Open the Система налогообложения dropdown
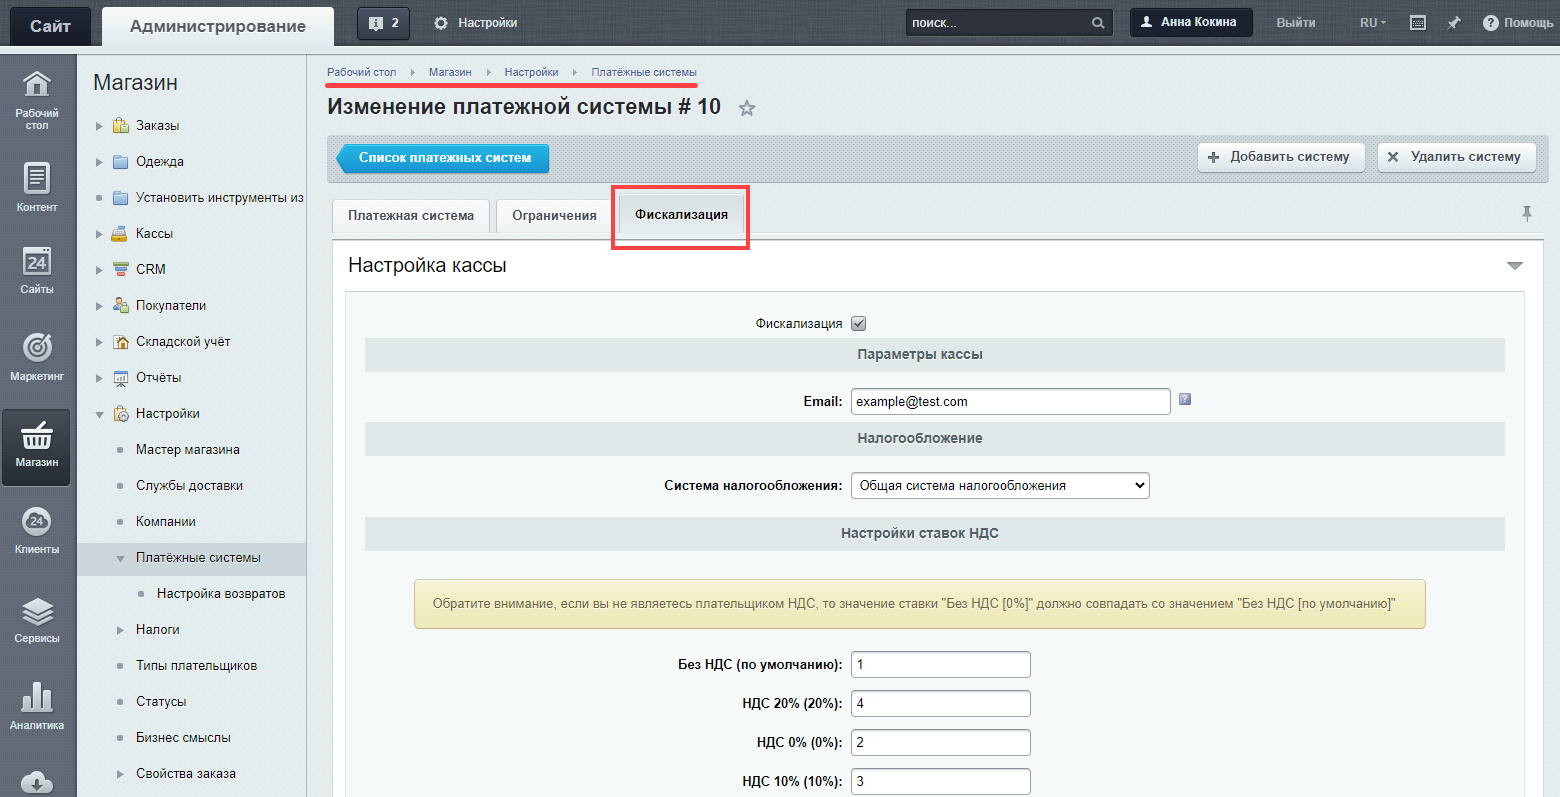 coord(1000,486)
